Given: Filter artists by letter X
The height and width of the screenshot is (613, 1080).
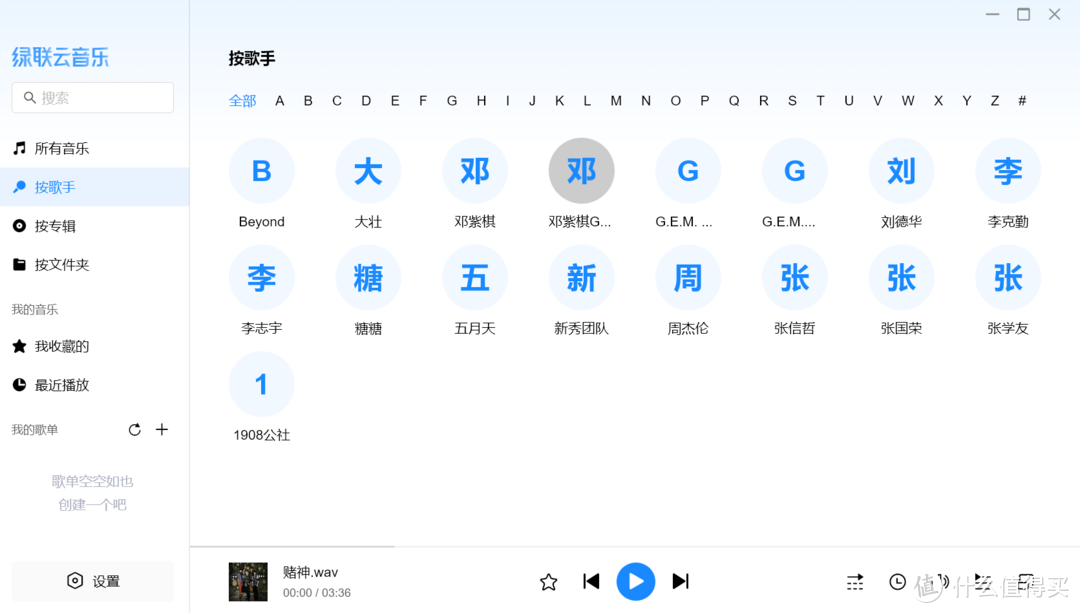Looking at the screenshot, I should (x=938, y=101).
